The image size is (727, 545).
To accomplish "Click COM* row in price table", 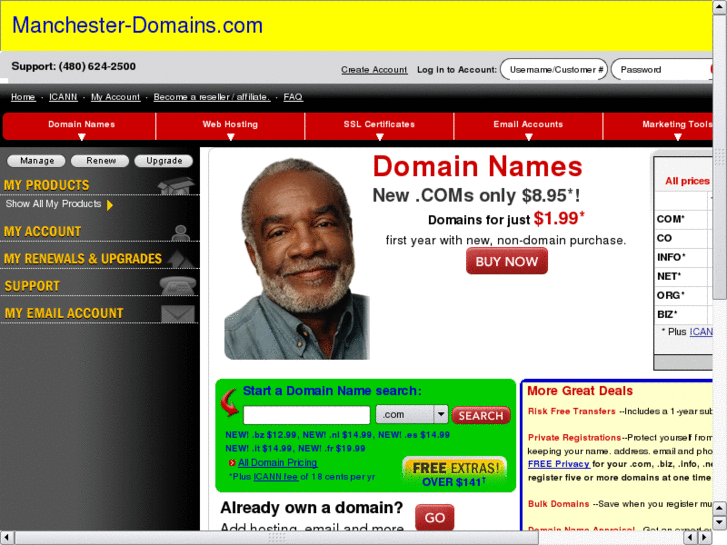I will (683, 219).
